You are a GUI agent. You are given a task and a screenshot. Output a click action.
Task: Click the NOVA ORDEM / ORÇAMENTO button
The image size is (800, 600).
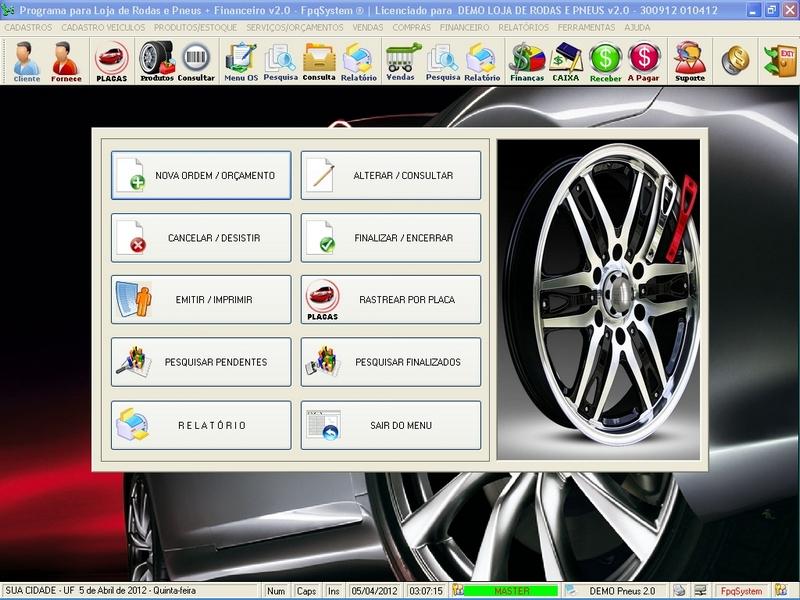point(201,176)
